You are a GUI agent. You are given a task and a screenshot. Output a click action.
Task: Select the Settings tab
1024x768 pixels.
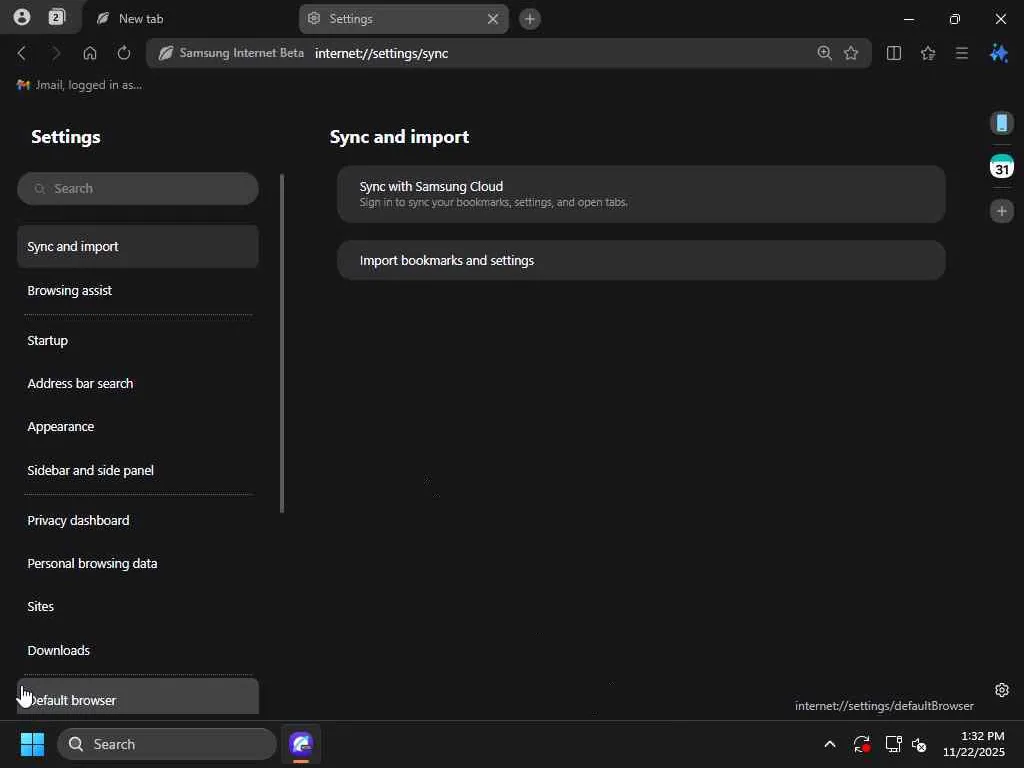click(x=404, y=19)
